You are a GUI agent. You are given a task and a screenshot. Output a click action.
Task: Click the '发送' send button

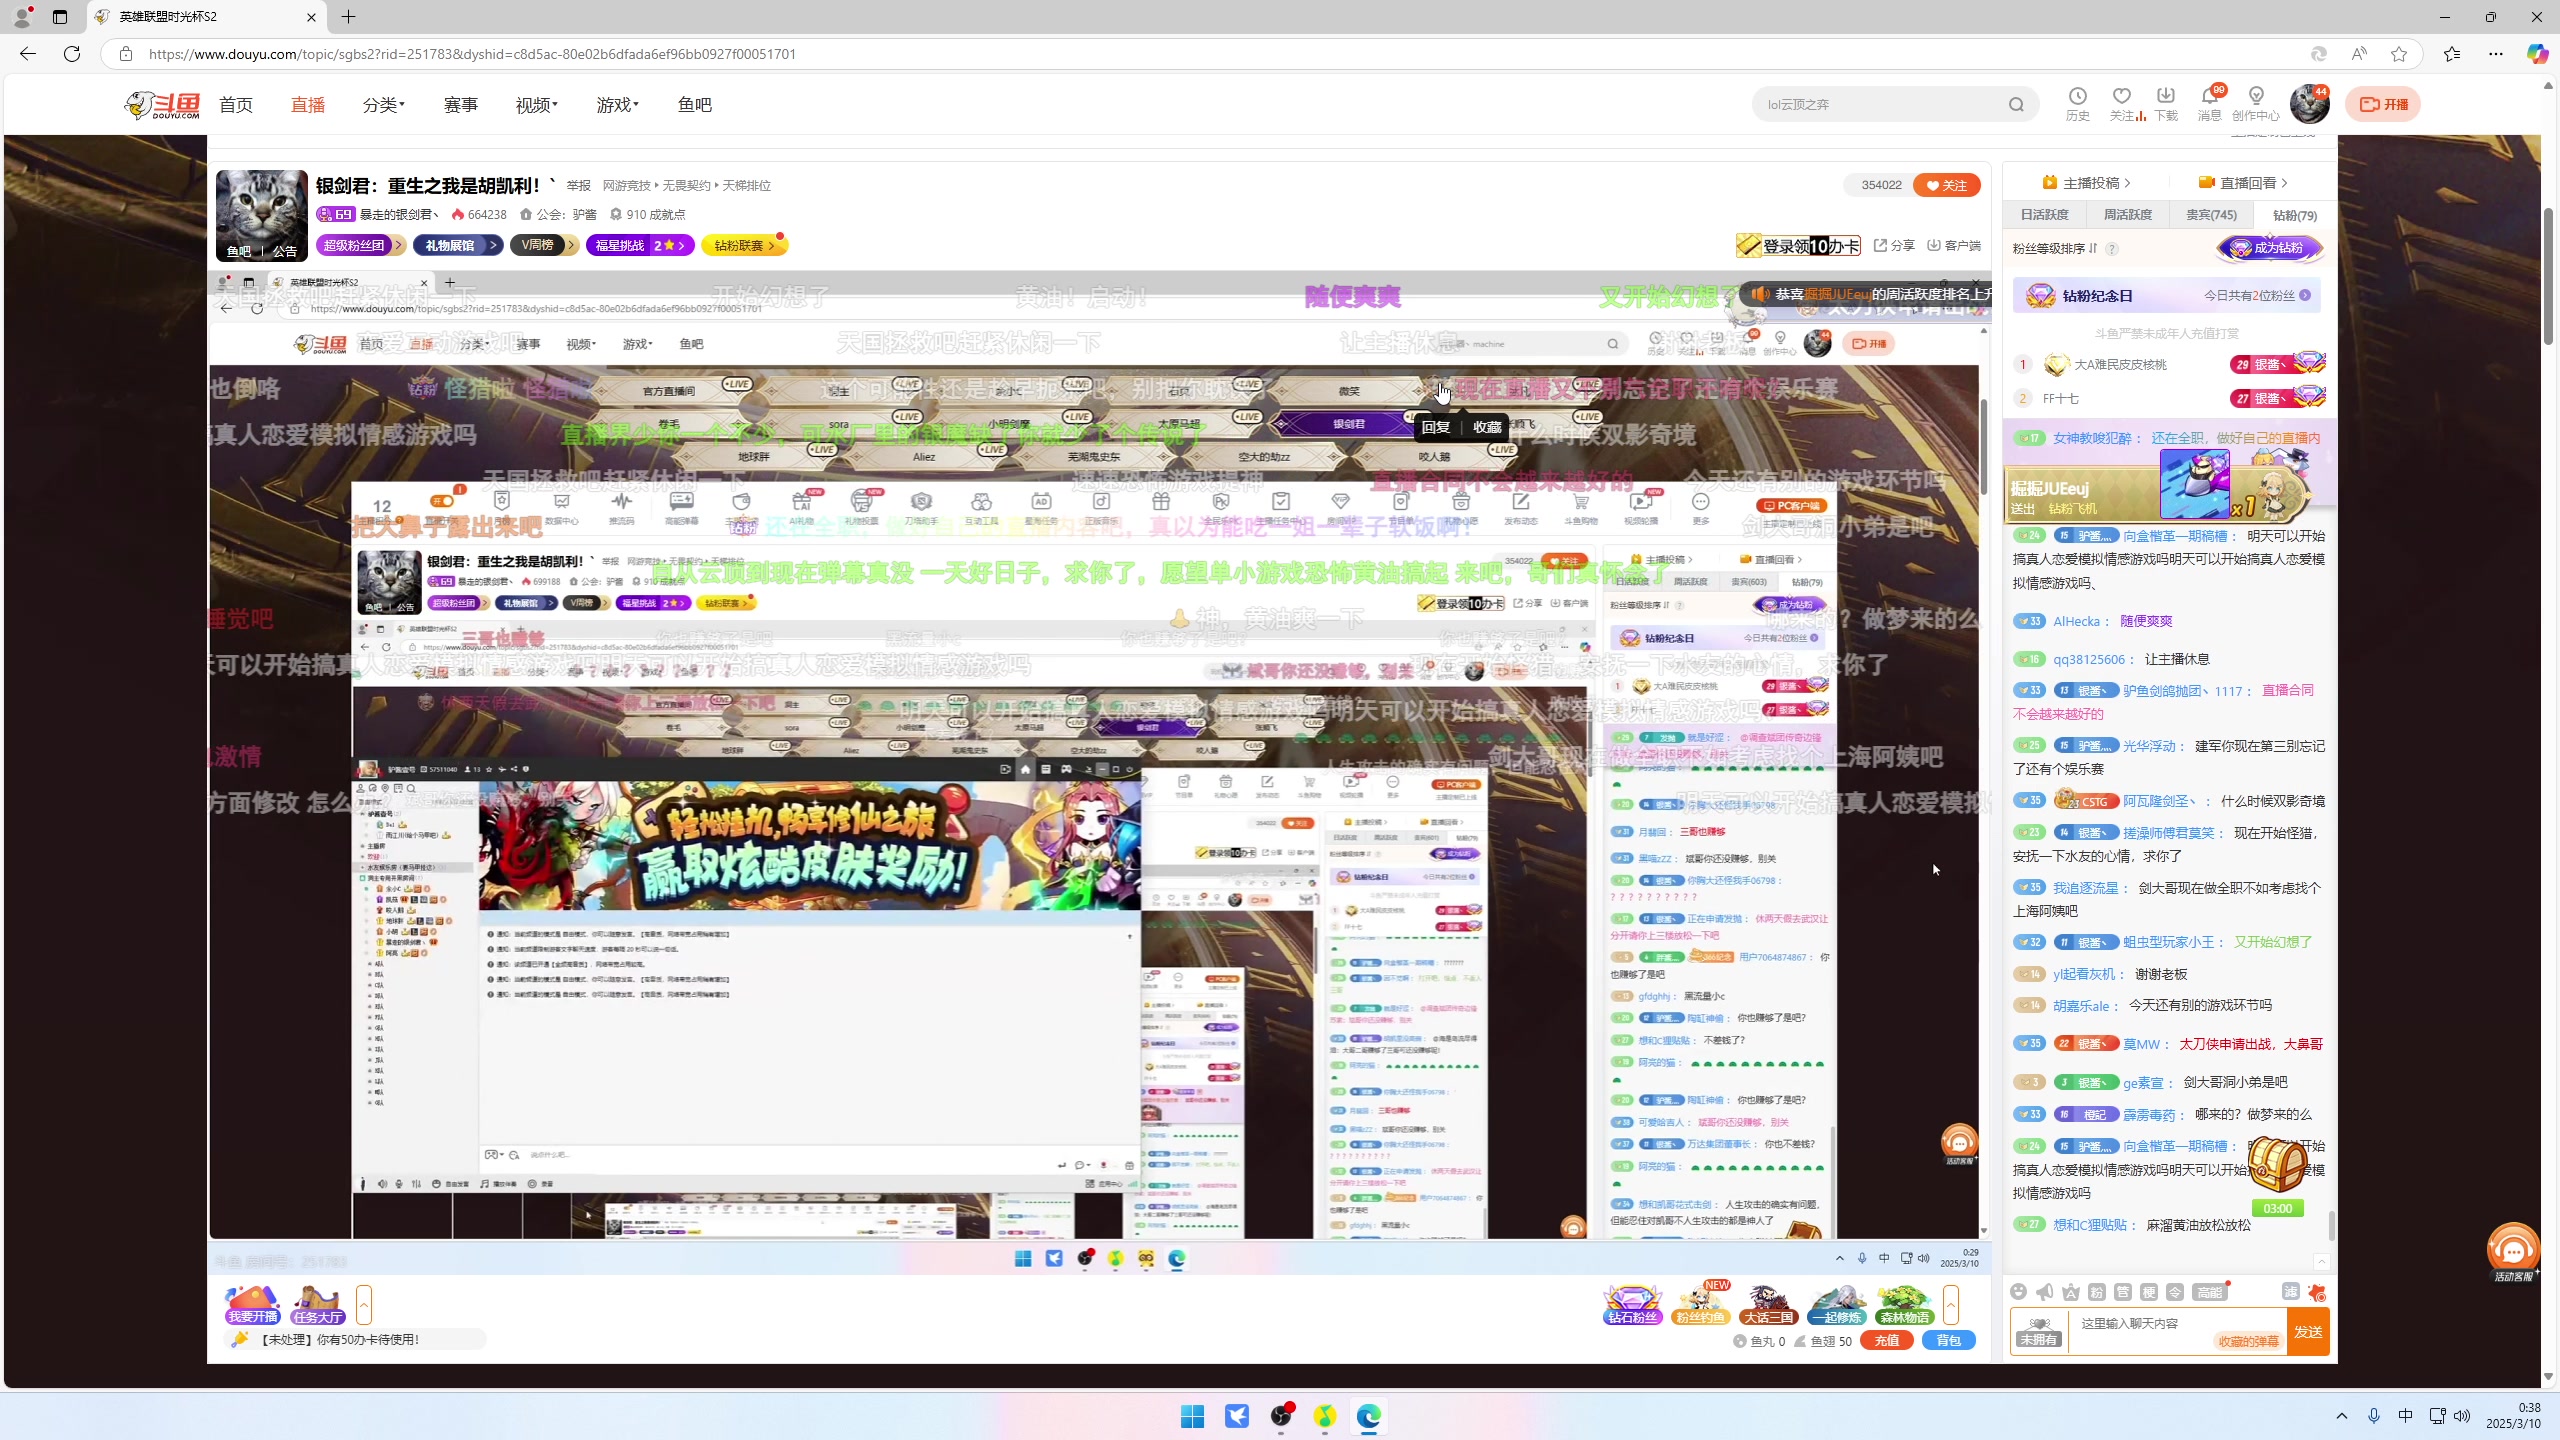[2308, 1331]
